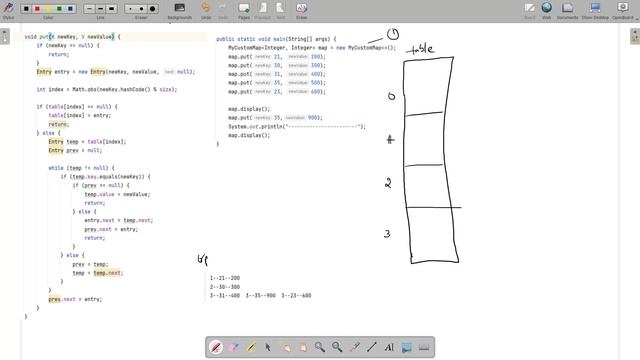Choose the thick line width
This screenshot has height=360, width=640.
tap(111, 9)
